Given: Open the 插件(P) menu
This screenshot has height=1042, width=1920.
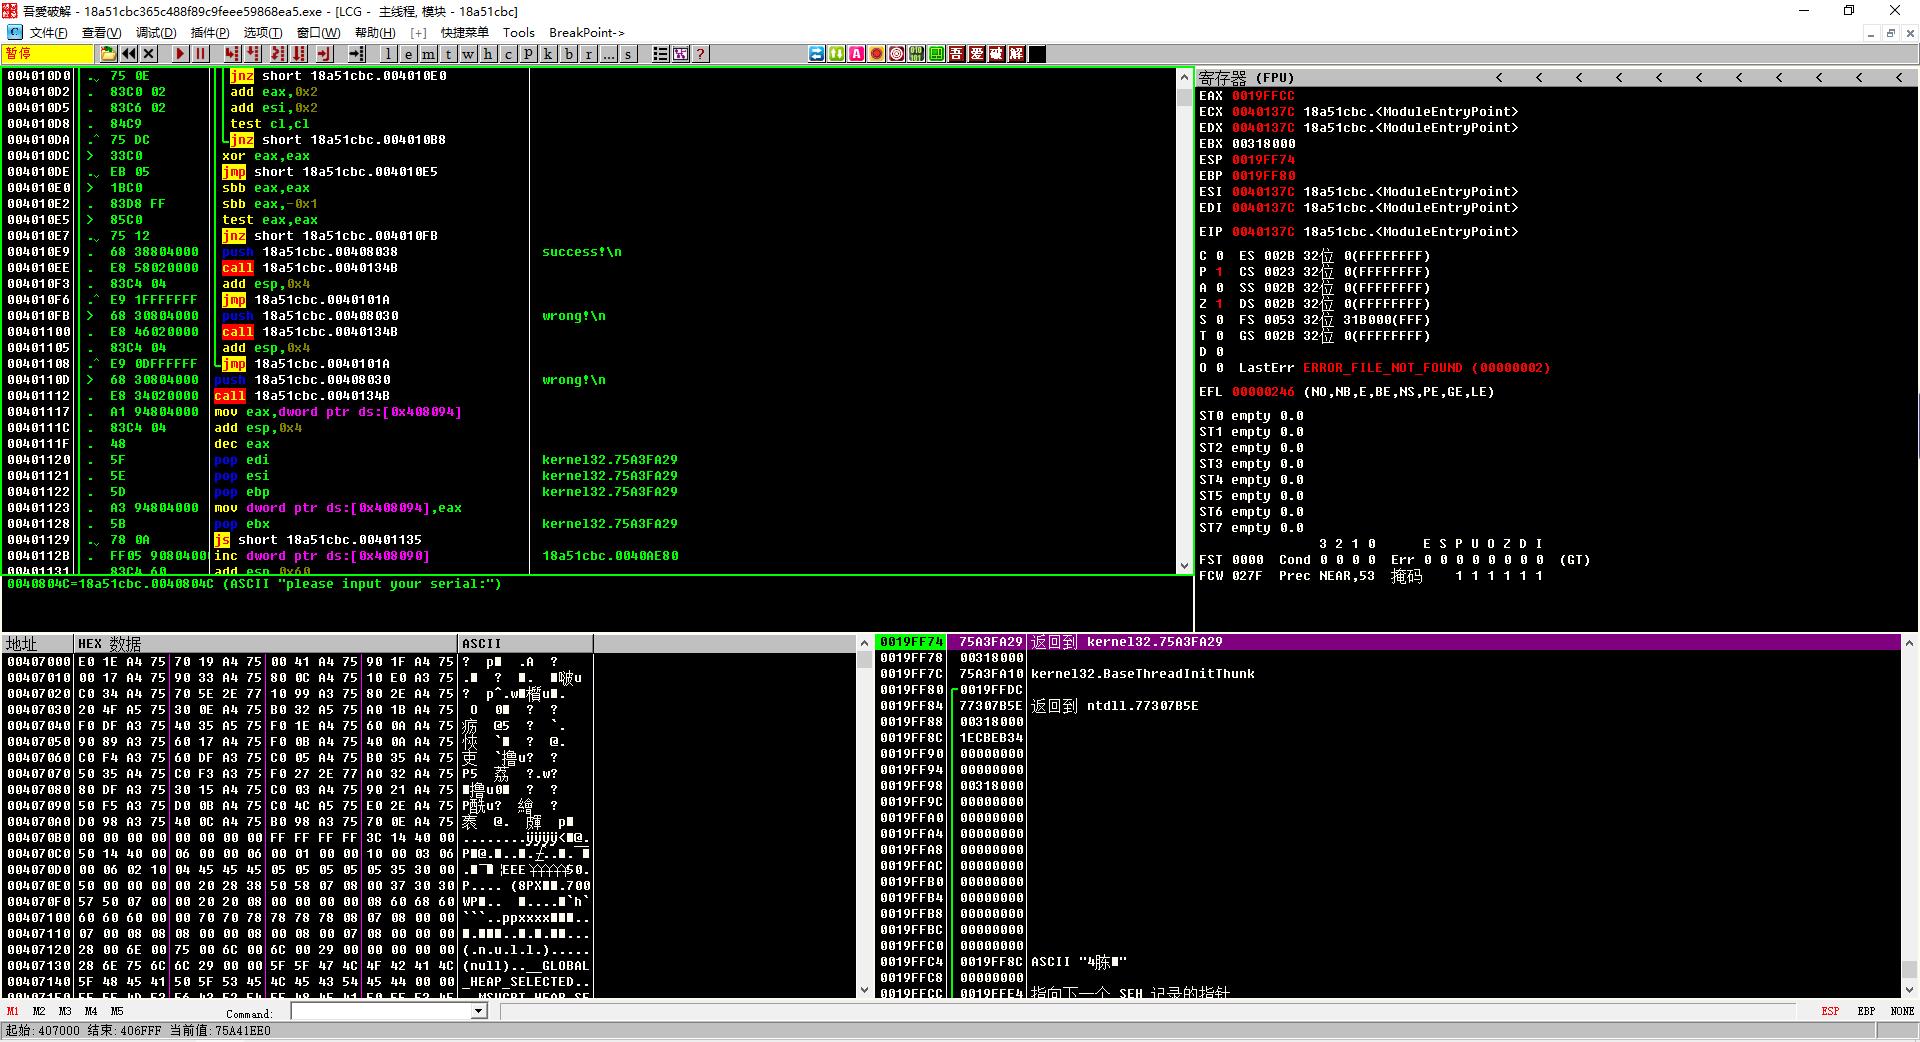Looking at the screenshot, I should coord(209,33).
